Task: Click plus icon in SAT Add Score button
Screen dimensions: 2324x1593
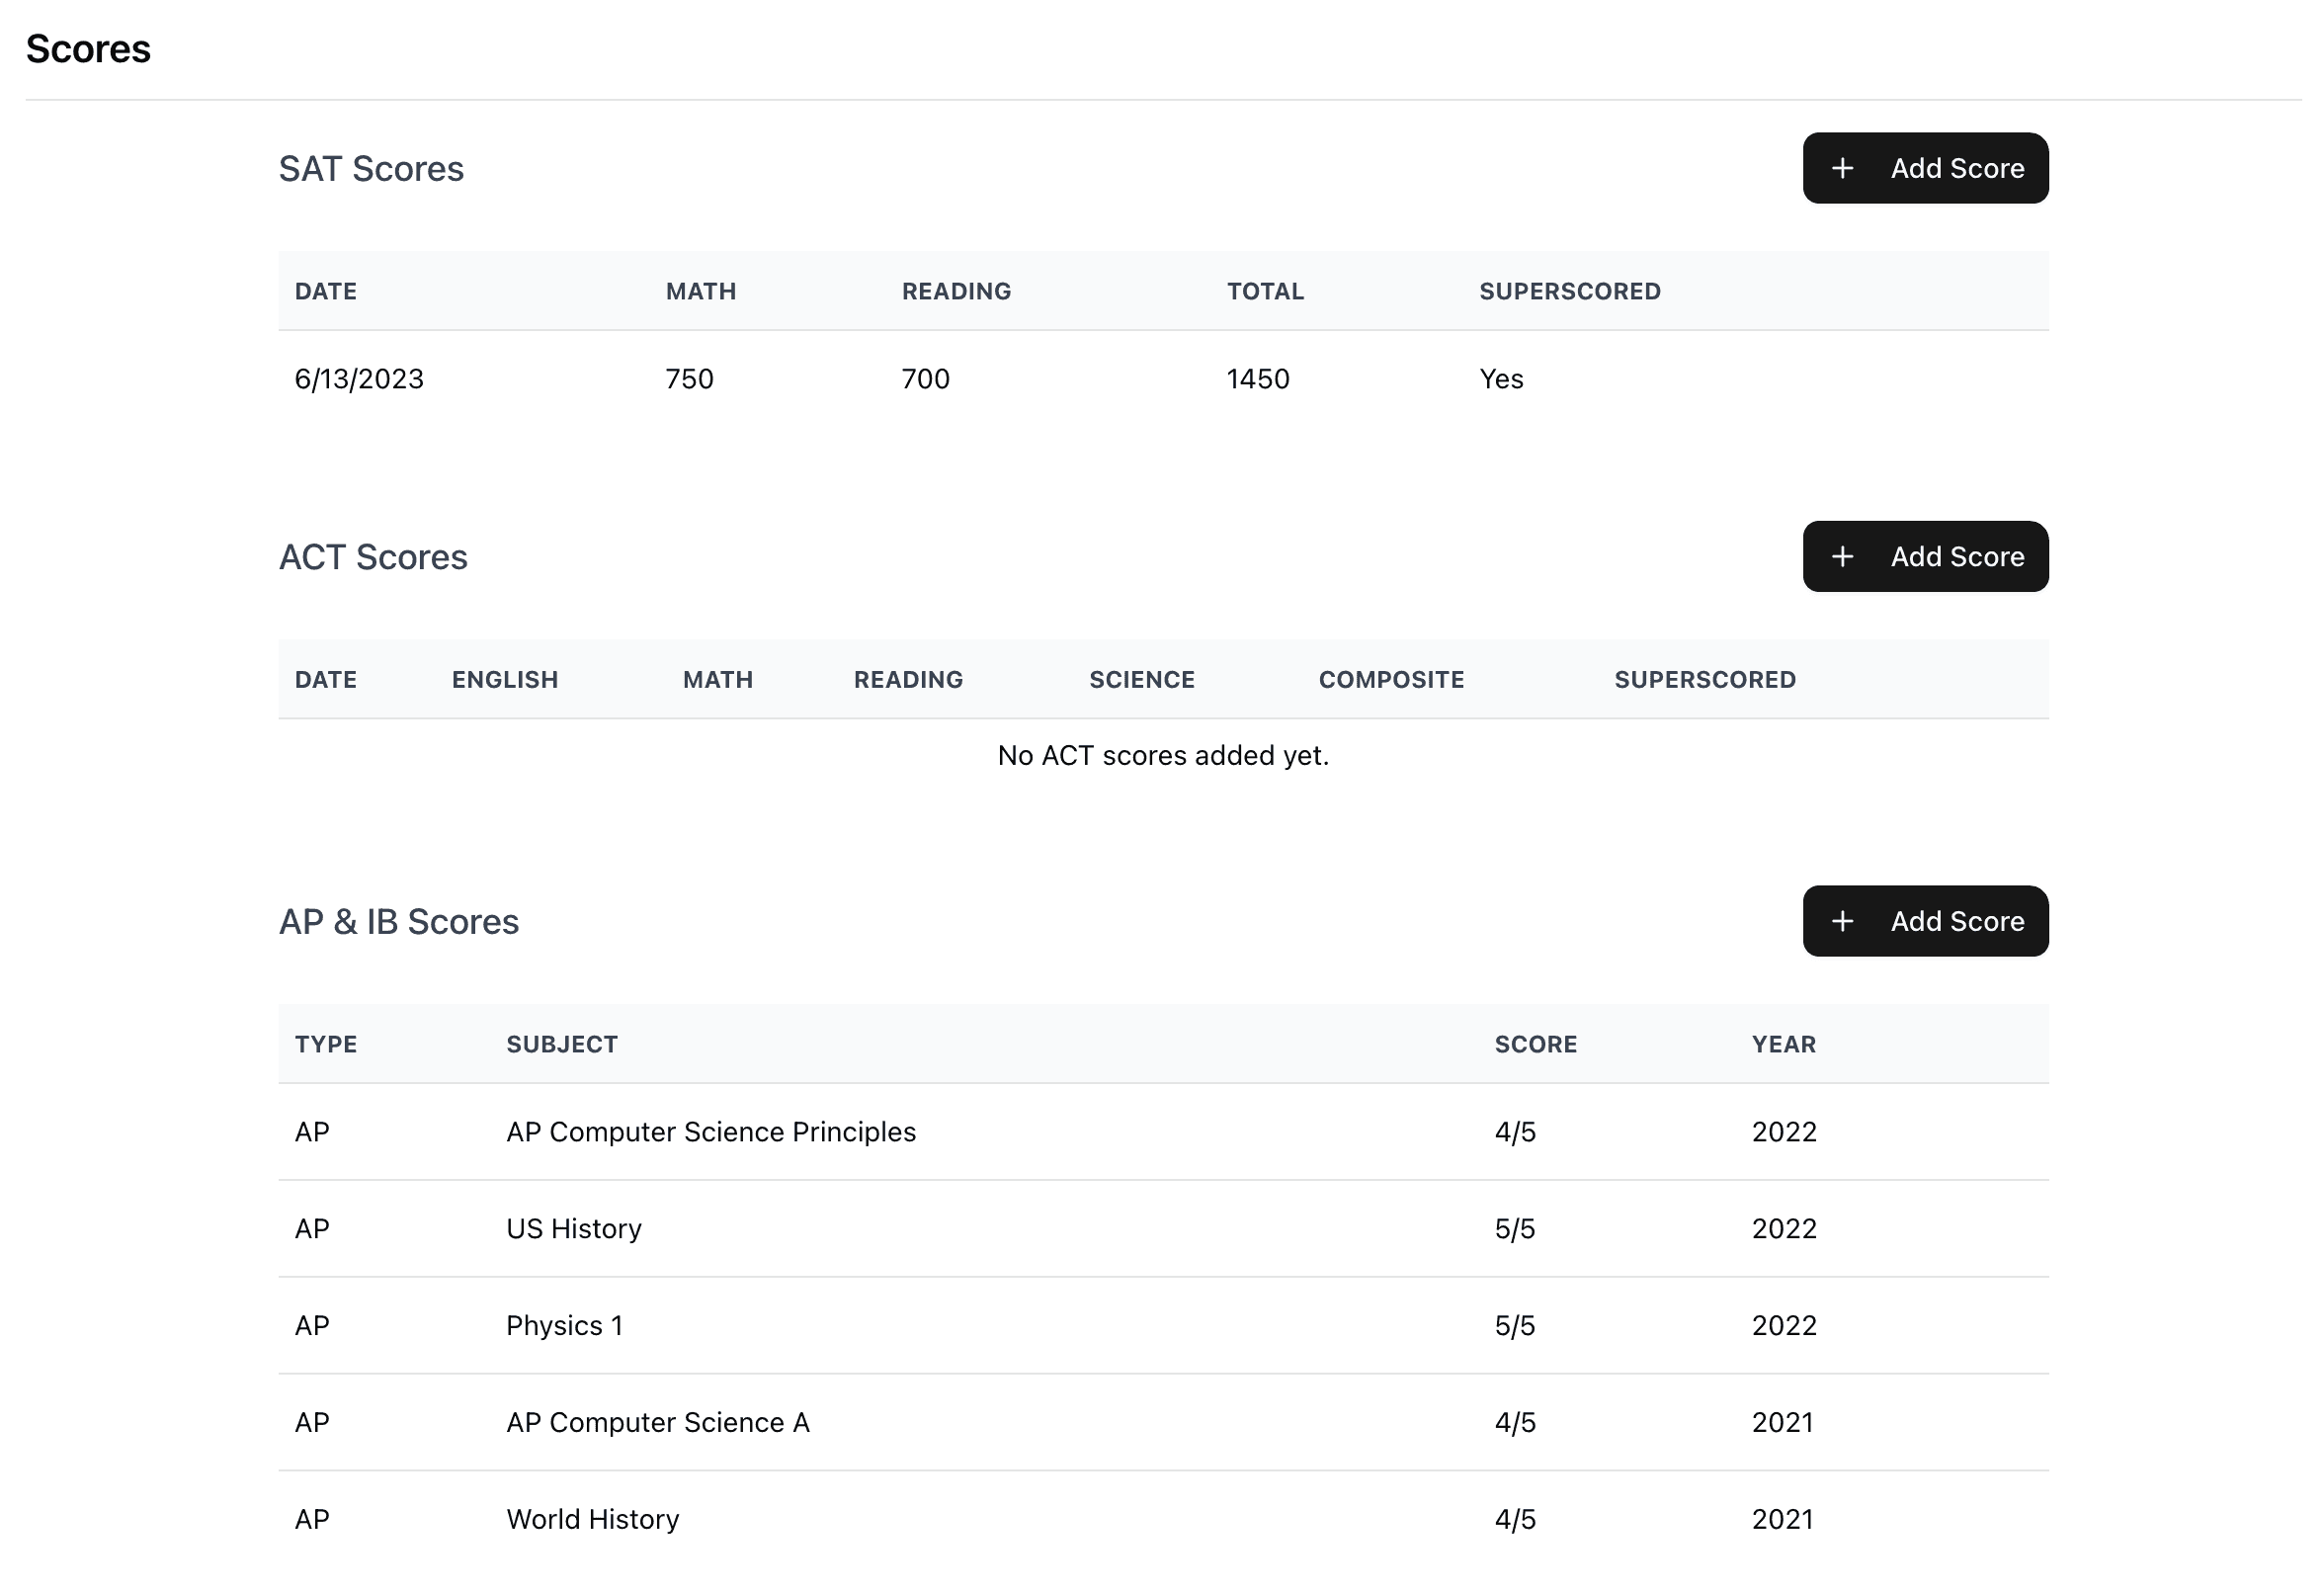Action: (x=1842, y=168)
